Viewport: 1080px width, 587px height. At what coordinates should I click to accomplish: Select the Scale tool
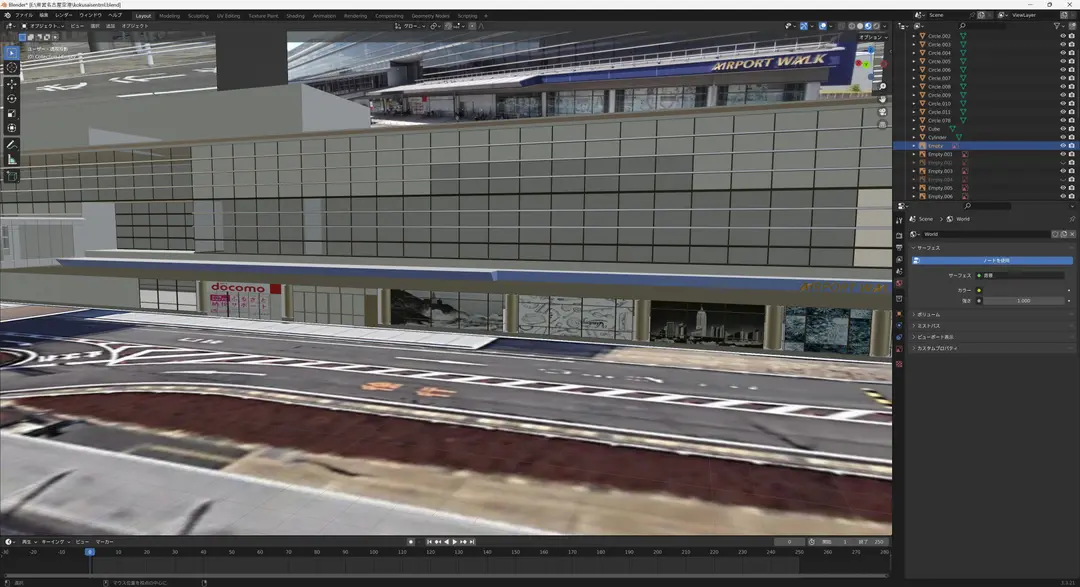coord(12,113)
